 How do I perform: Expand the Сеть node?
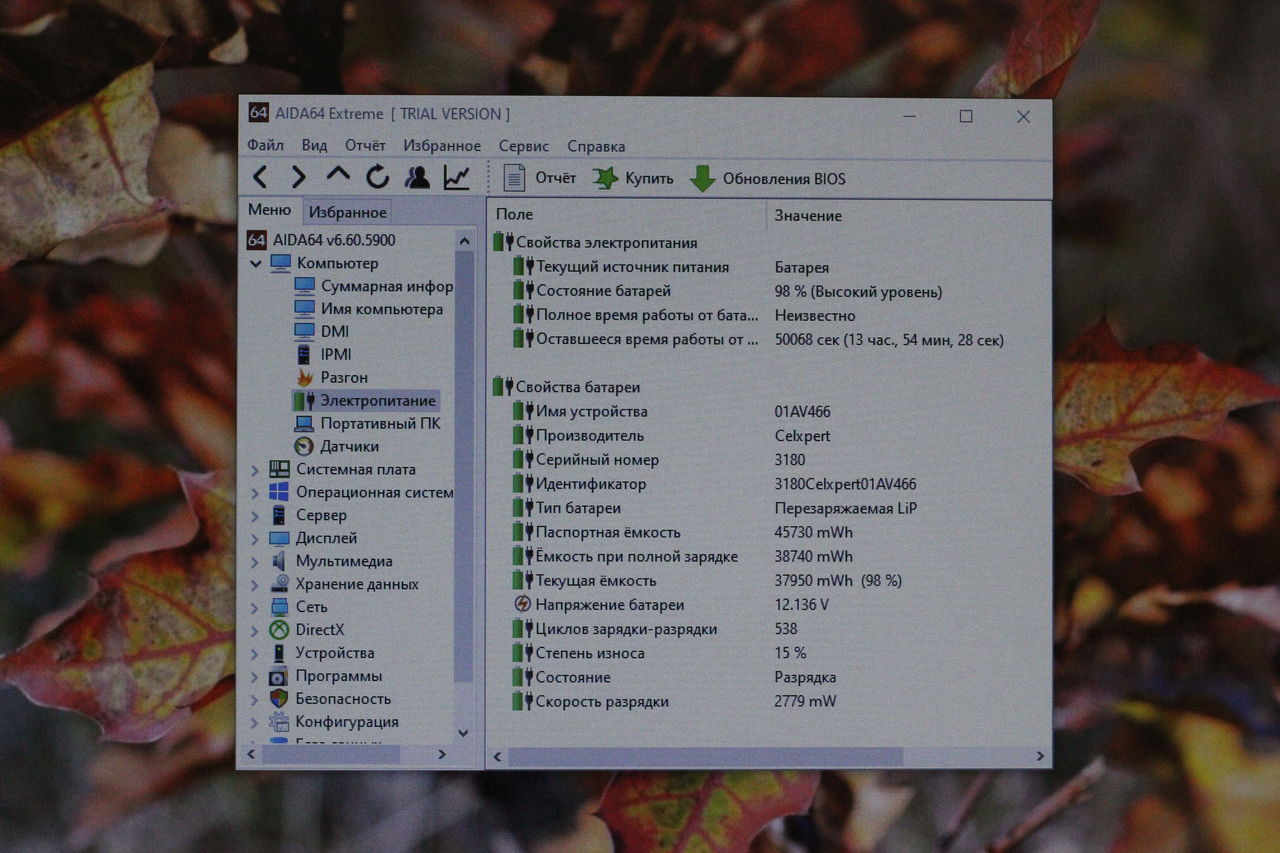pyautogui.click(x=254, y=607)
